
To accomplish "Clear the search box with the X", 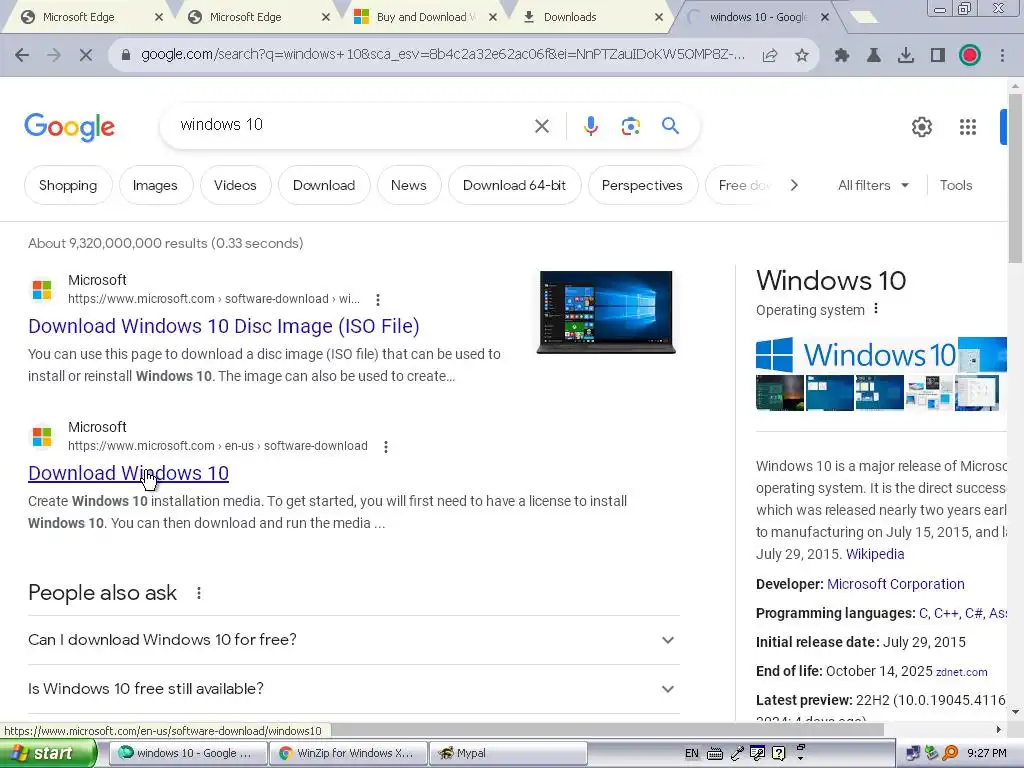I will 542,126.
